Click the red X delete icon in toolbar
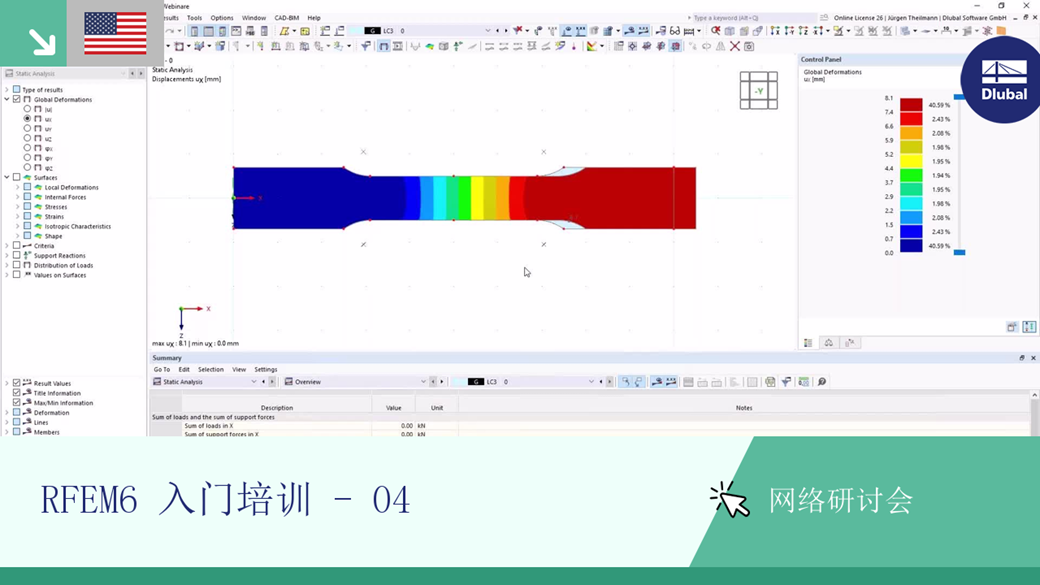The image size is (1040, 585). 735,46
